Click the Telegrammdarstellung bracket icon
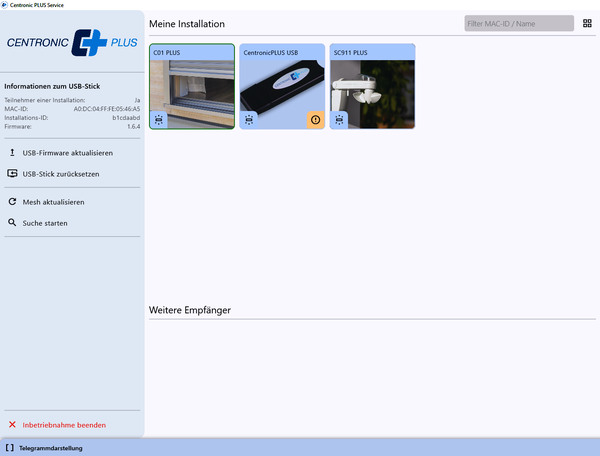This screenshot has height=456, width=600. pyautogui.click(x=10, y=448)
